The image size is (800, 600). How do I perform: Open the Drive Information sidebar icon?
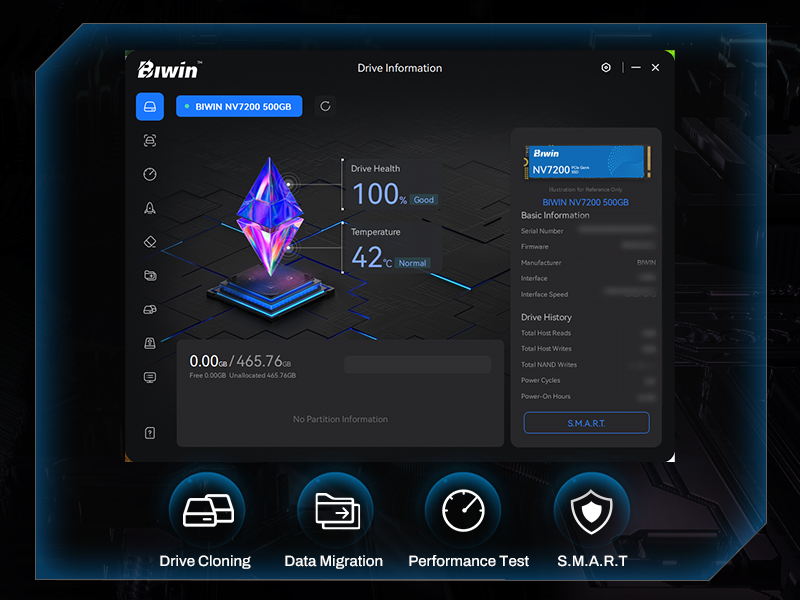click(x=150, y=107)
